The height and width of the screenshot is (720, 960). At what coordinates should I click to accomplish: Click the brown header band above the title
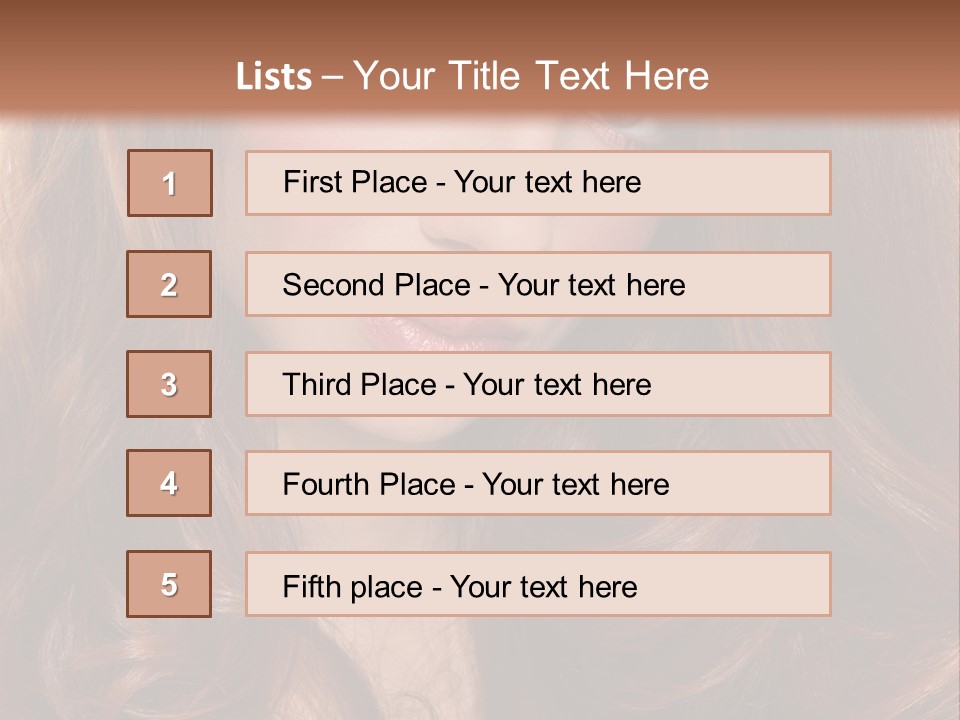(480, 22)
